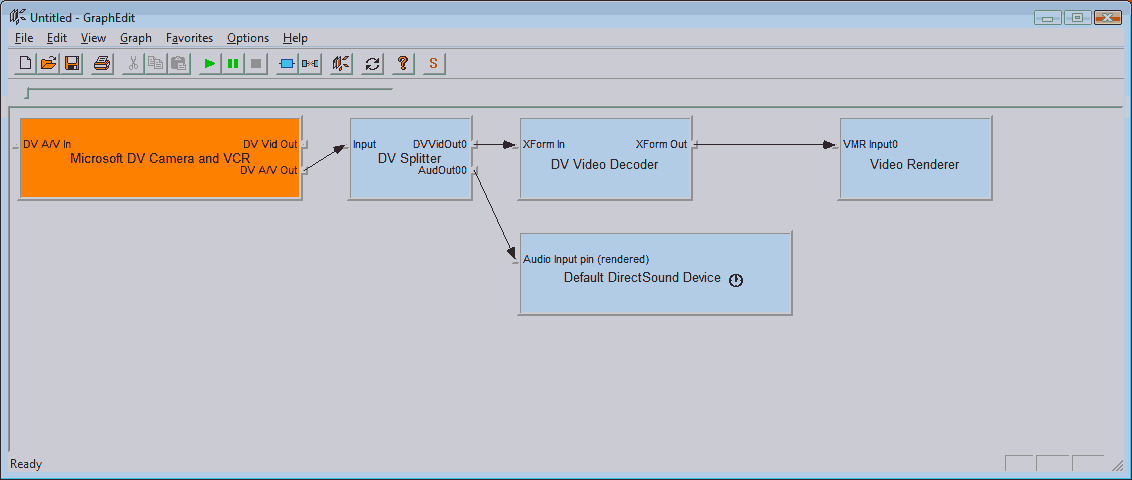Select the DV Splitter filter box
Viewport: 1132px width, 480px height.
point(410,158)
